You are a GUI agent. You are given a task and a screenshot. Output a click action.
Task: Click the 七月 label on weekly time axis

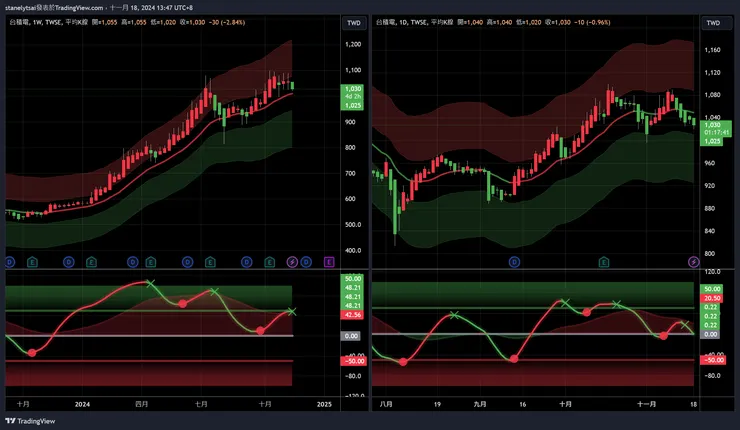pos(202,404)
